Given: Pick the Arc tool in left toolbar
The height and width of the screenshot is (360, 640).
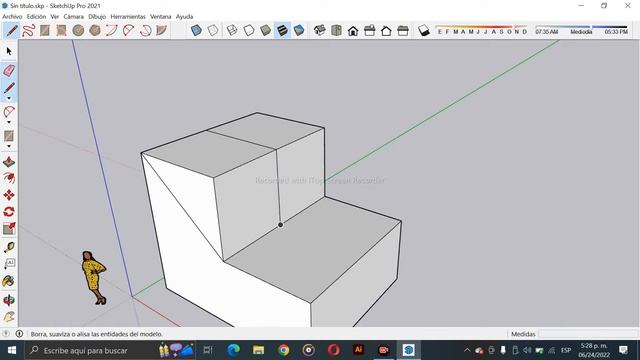Looking at the screenshot, I should point(9,111).
